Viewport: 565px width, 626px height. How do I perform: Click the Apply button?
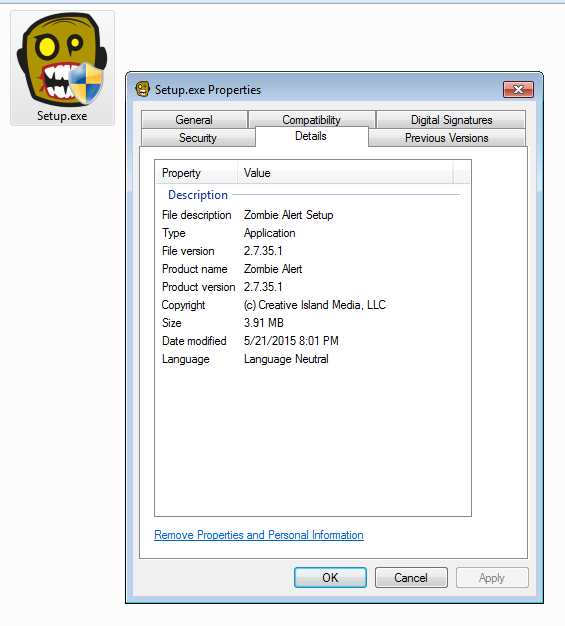(x=492, y=577)
